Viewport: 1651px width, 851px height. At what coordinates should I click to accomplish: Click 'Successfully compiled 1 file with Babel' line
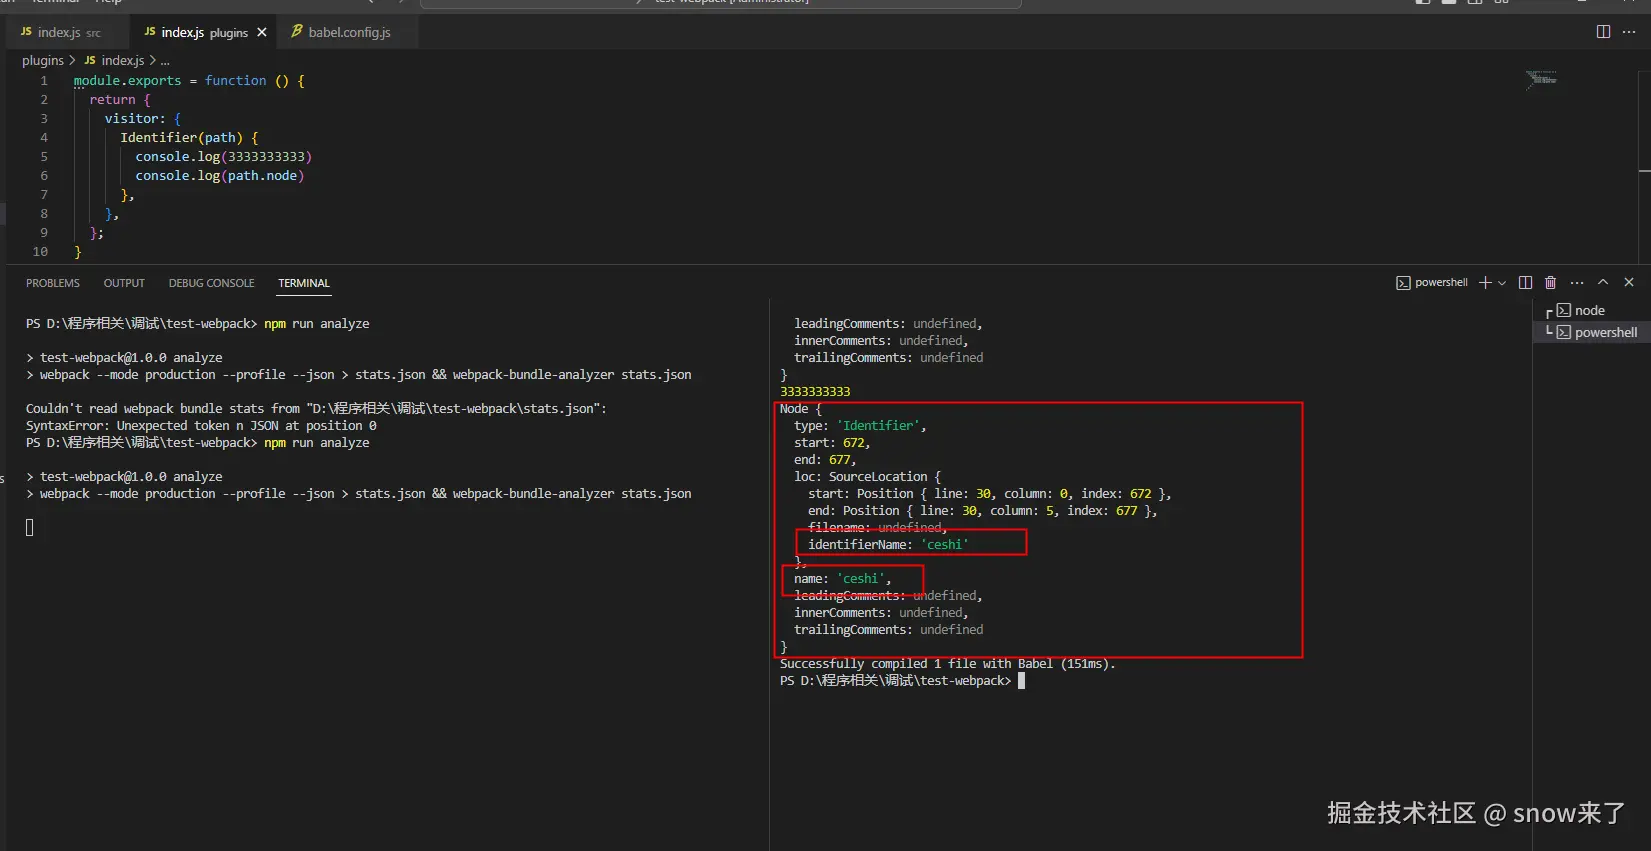coord(947,663)
